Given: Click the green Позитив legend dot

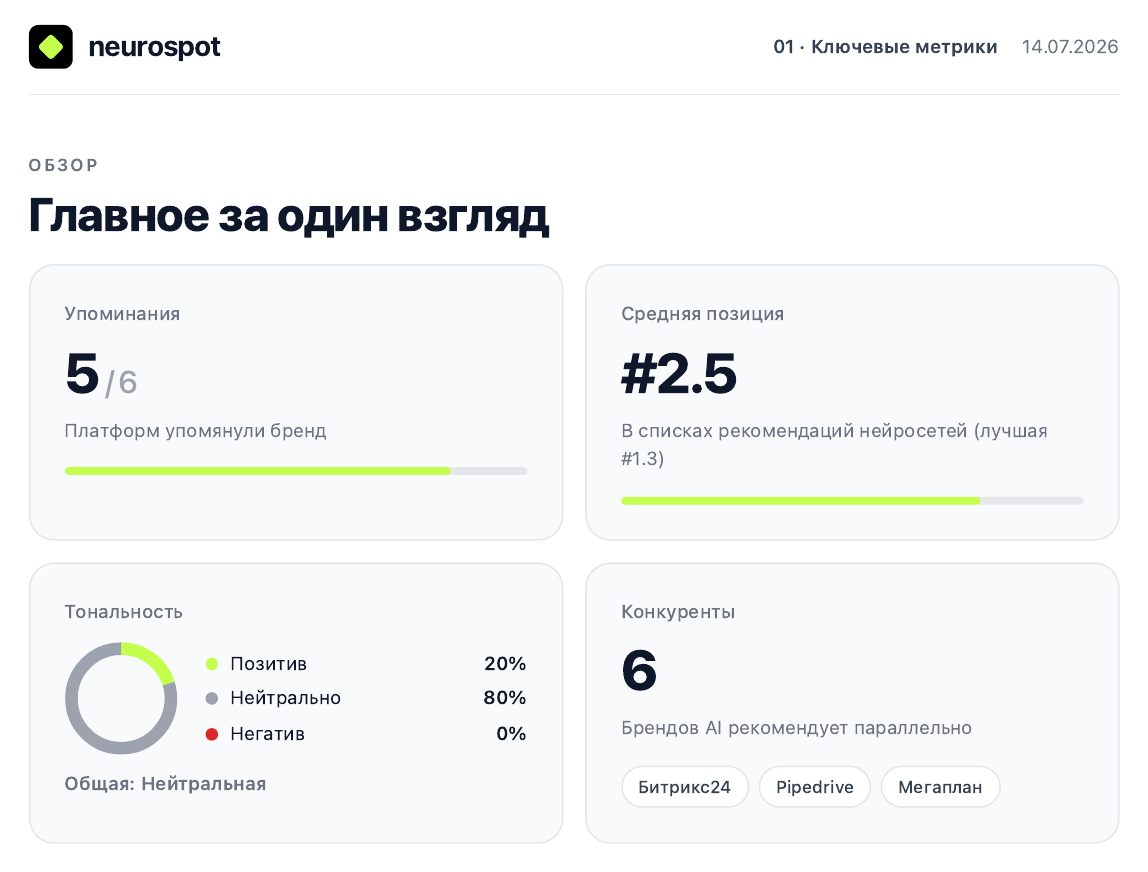Looking at the screenshot, I should pyautogui.click(x=212, y=664).
